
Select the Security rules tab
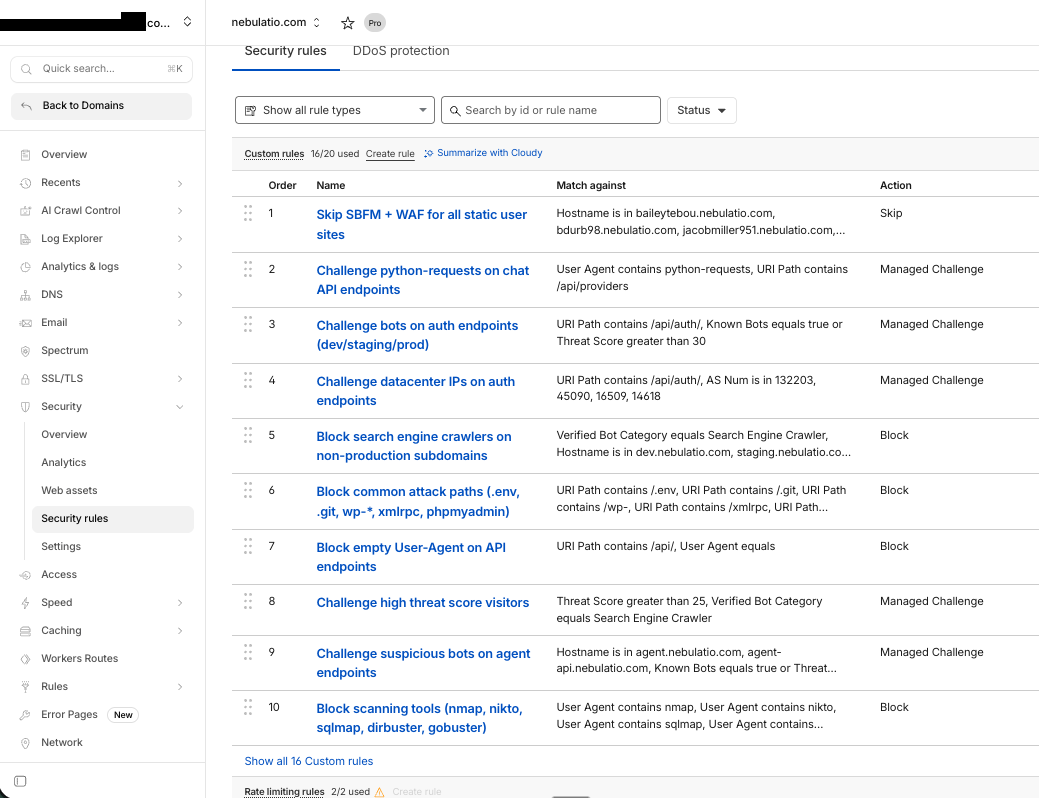(x=285, y=50)
